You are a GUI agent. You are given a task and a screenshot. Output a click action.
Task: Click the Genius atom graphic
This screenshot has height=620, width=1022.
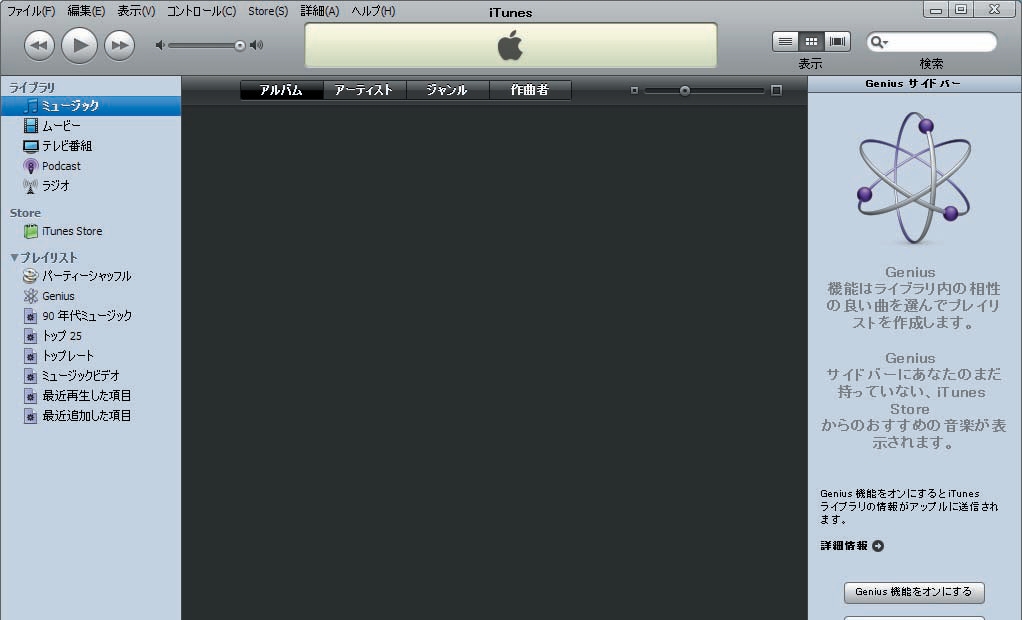pyautogui.click(x=914, y=177)
